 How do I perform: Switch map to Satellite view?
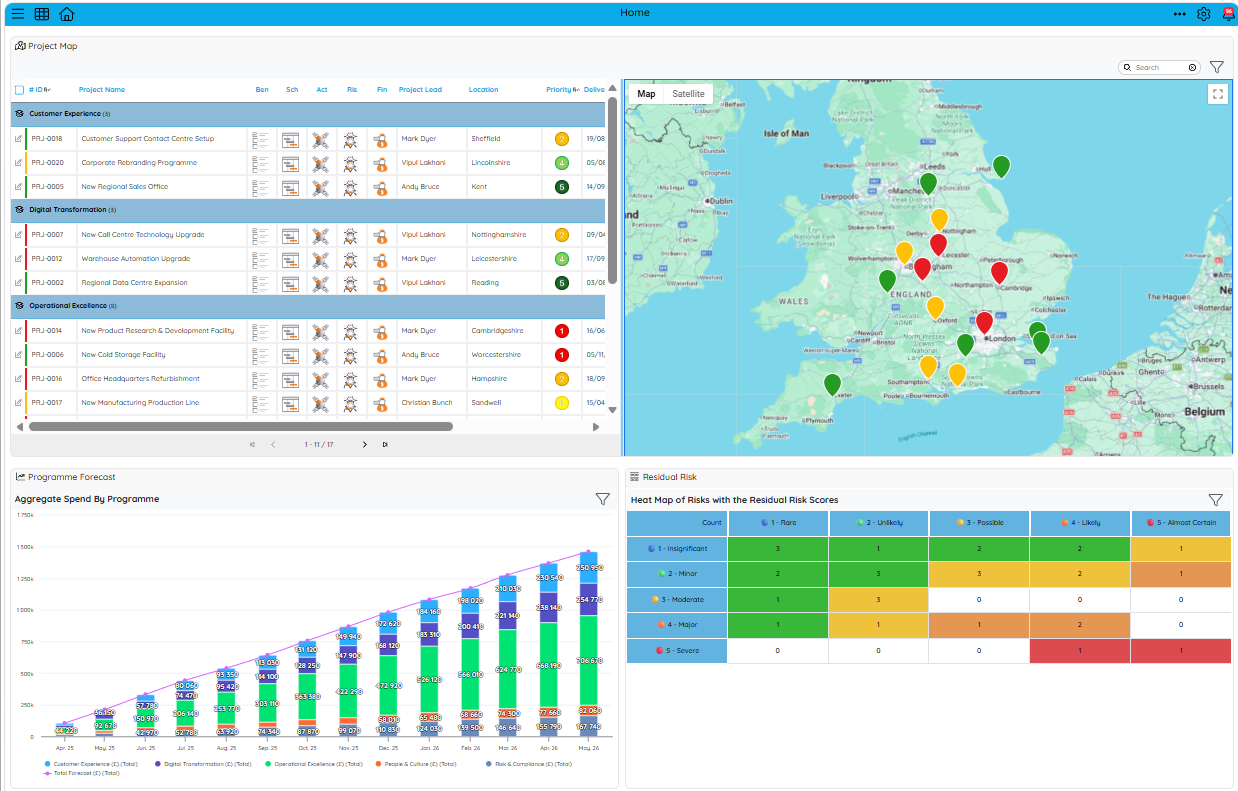click(x=688, y=94)
